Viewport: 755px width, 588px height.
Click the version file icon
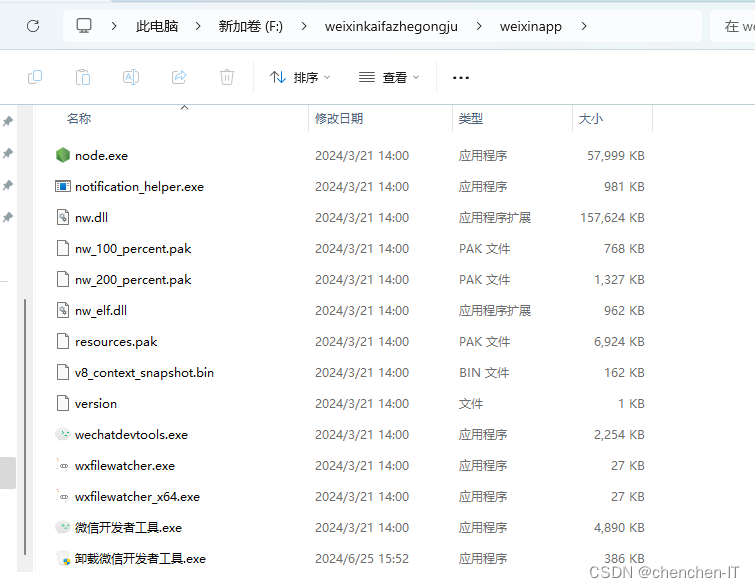click(63, 403)
